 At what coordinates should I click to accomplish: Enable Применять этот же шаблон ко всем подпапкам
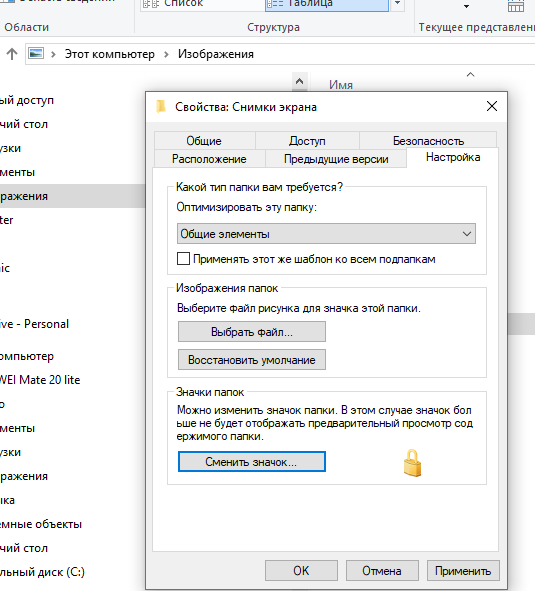183,259
